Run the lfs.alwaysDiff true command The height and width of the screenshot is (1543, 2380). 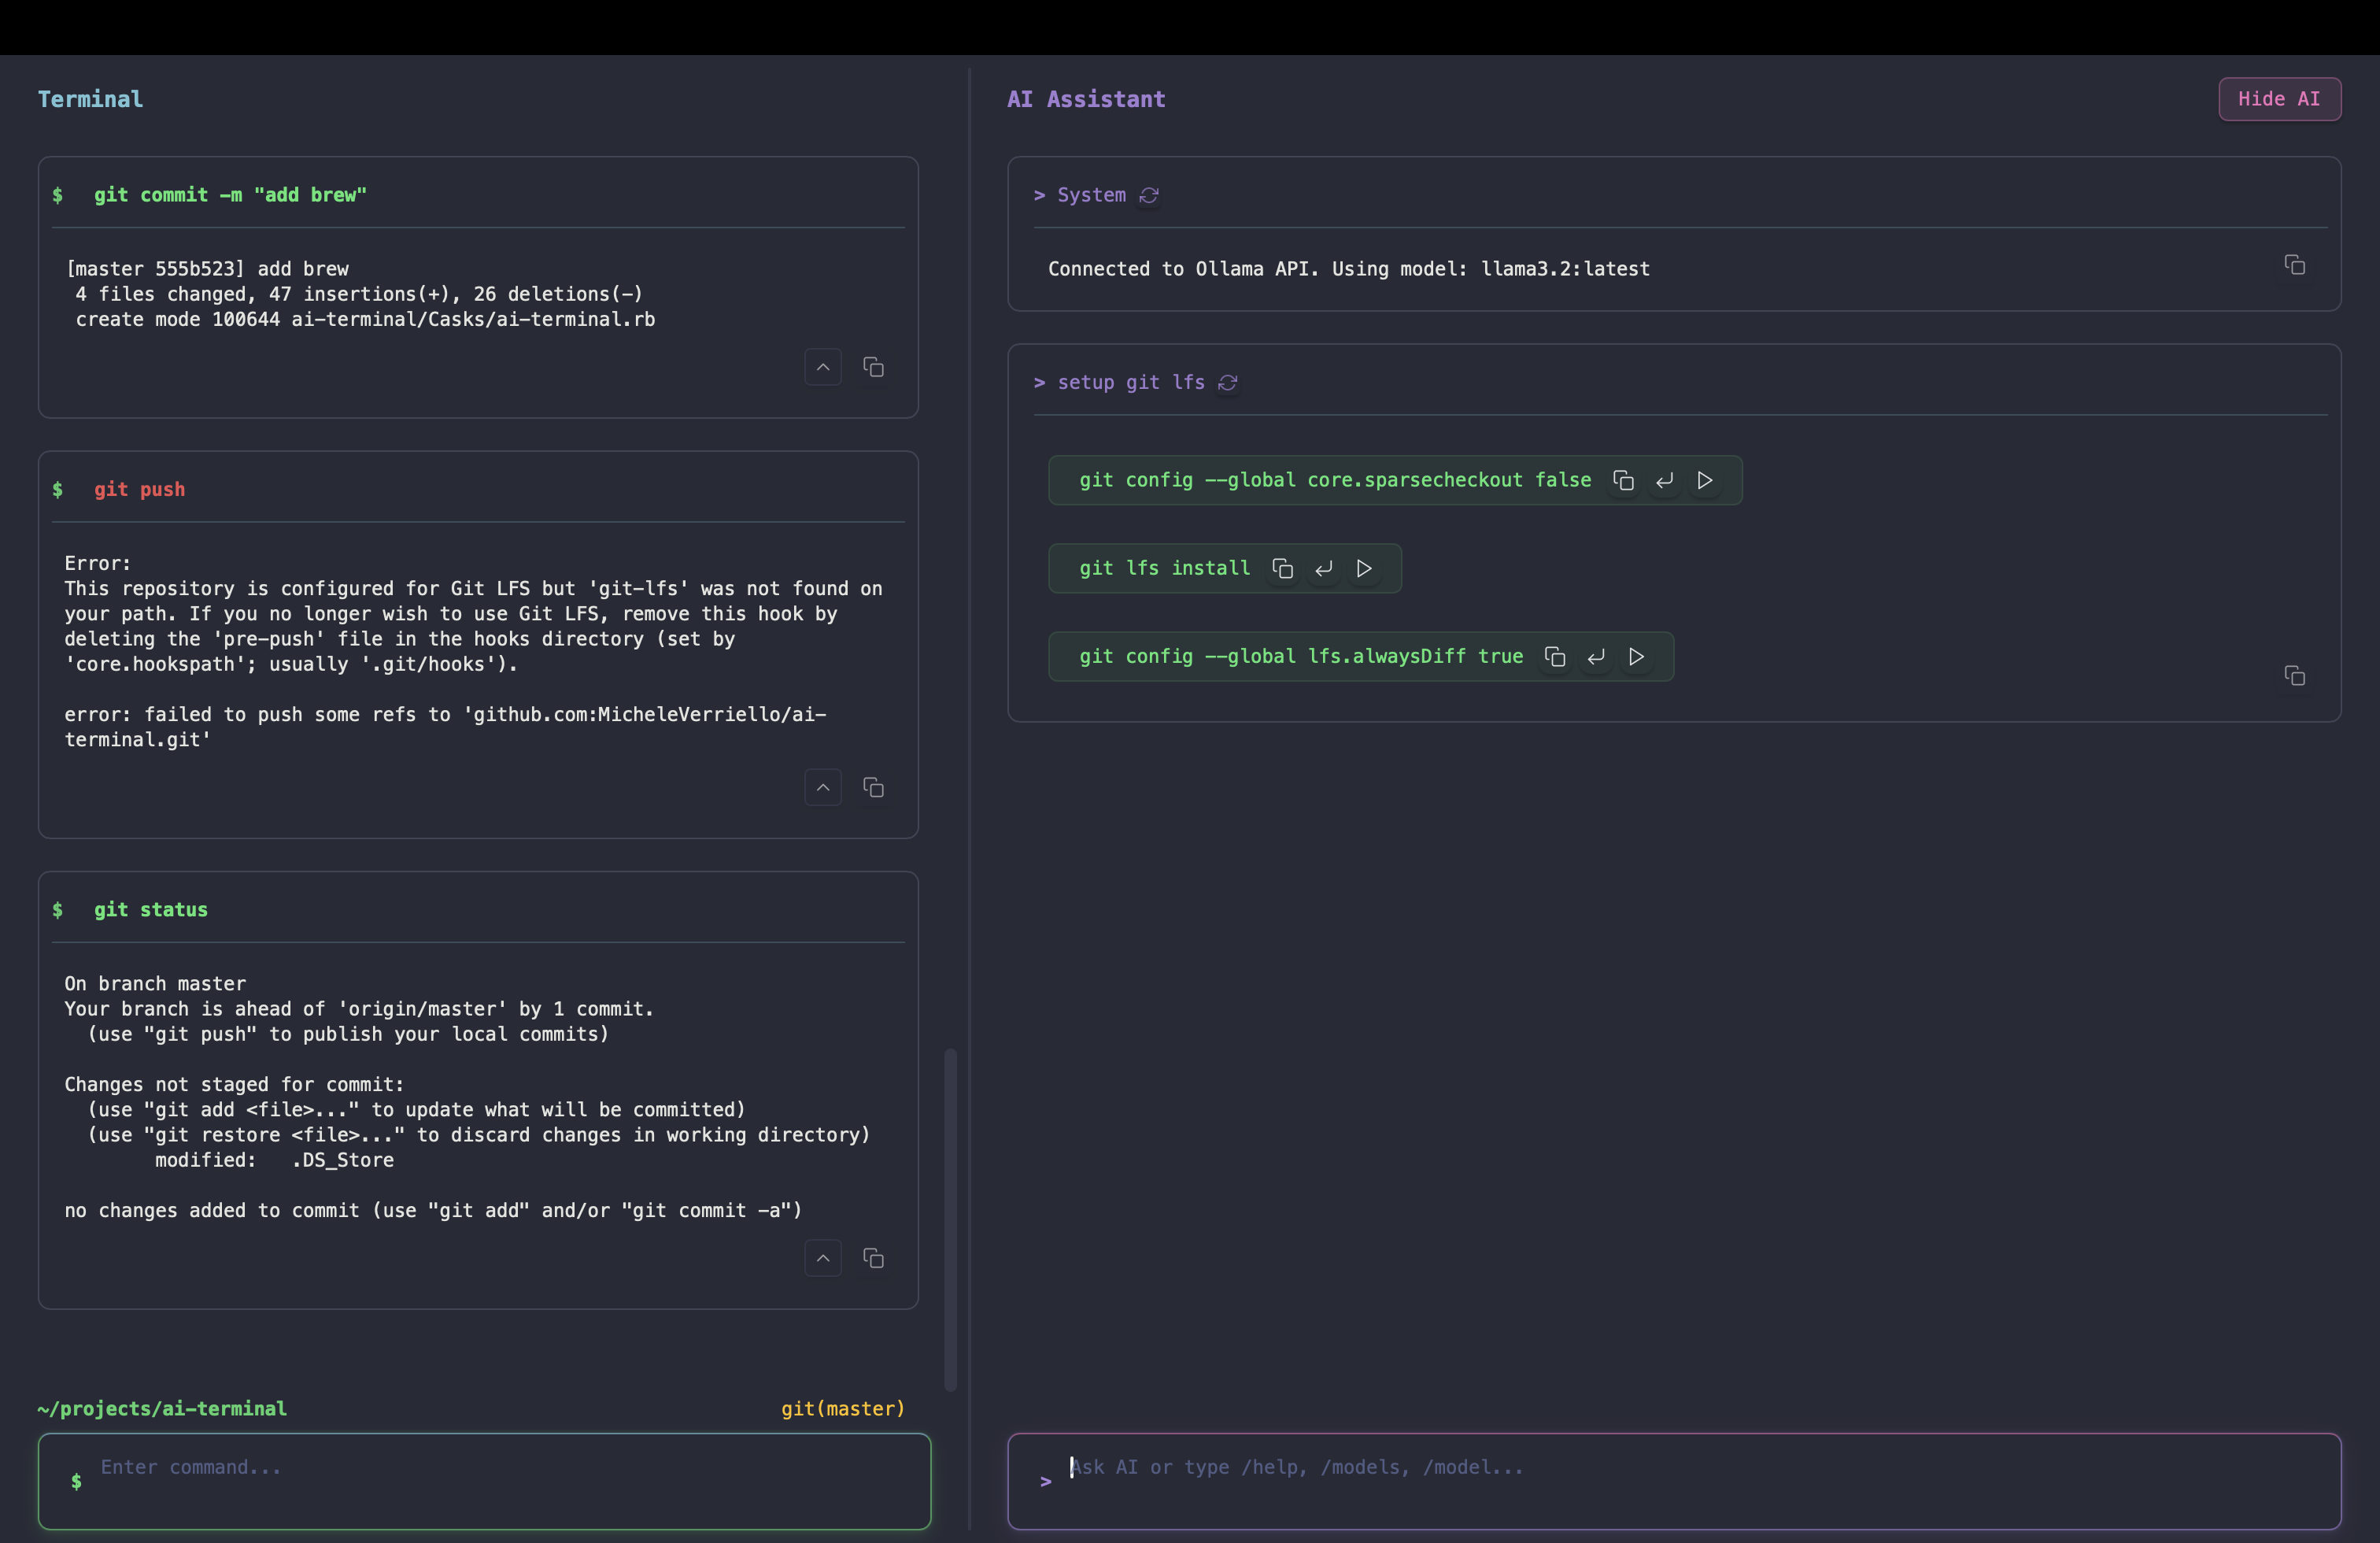(1637, 657)
